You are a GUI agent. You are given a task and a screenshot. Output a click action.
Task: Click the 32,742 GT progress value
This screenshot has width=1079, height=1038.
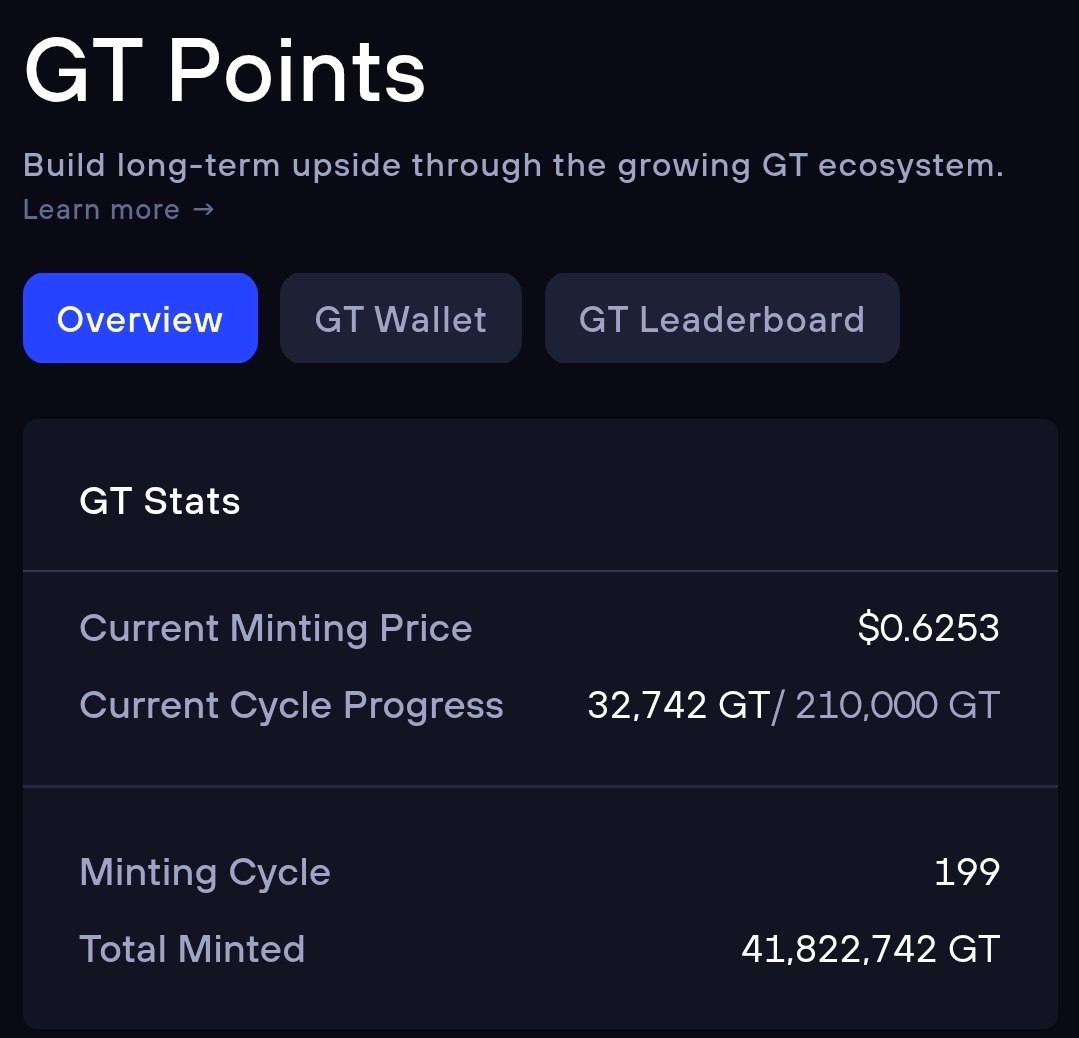pyautogui.click(x=679, y=706)
